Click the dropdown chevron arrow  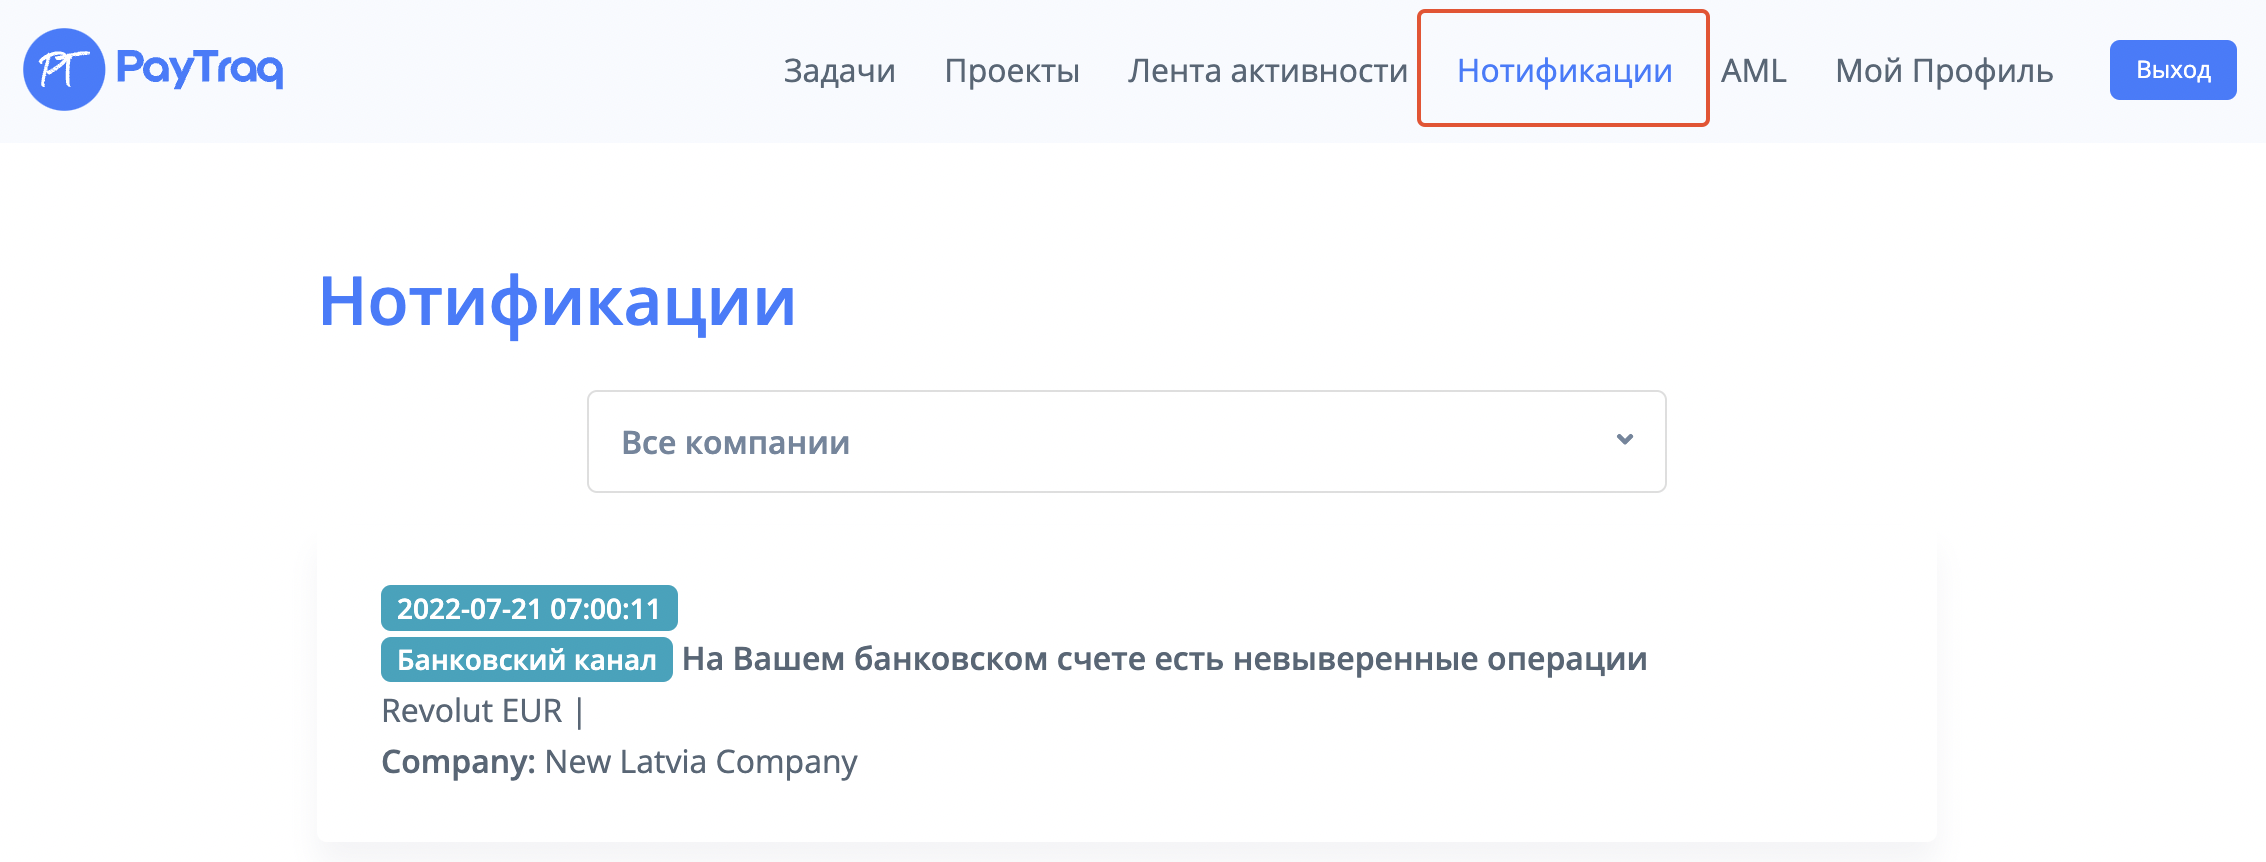pos(1625,440)
